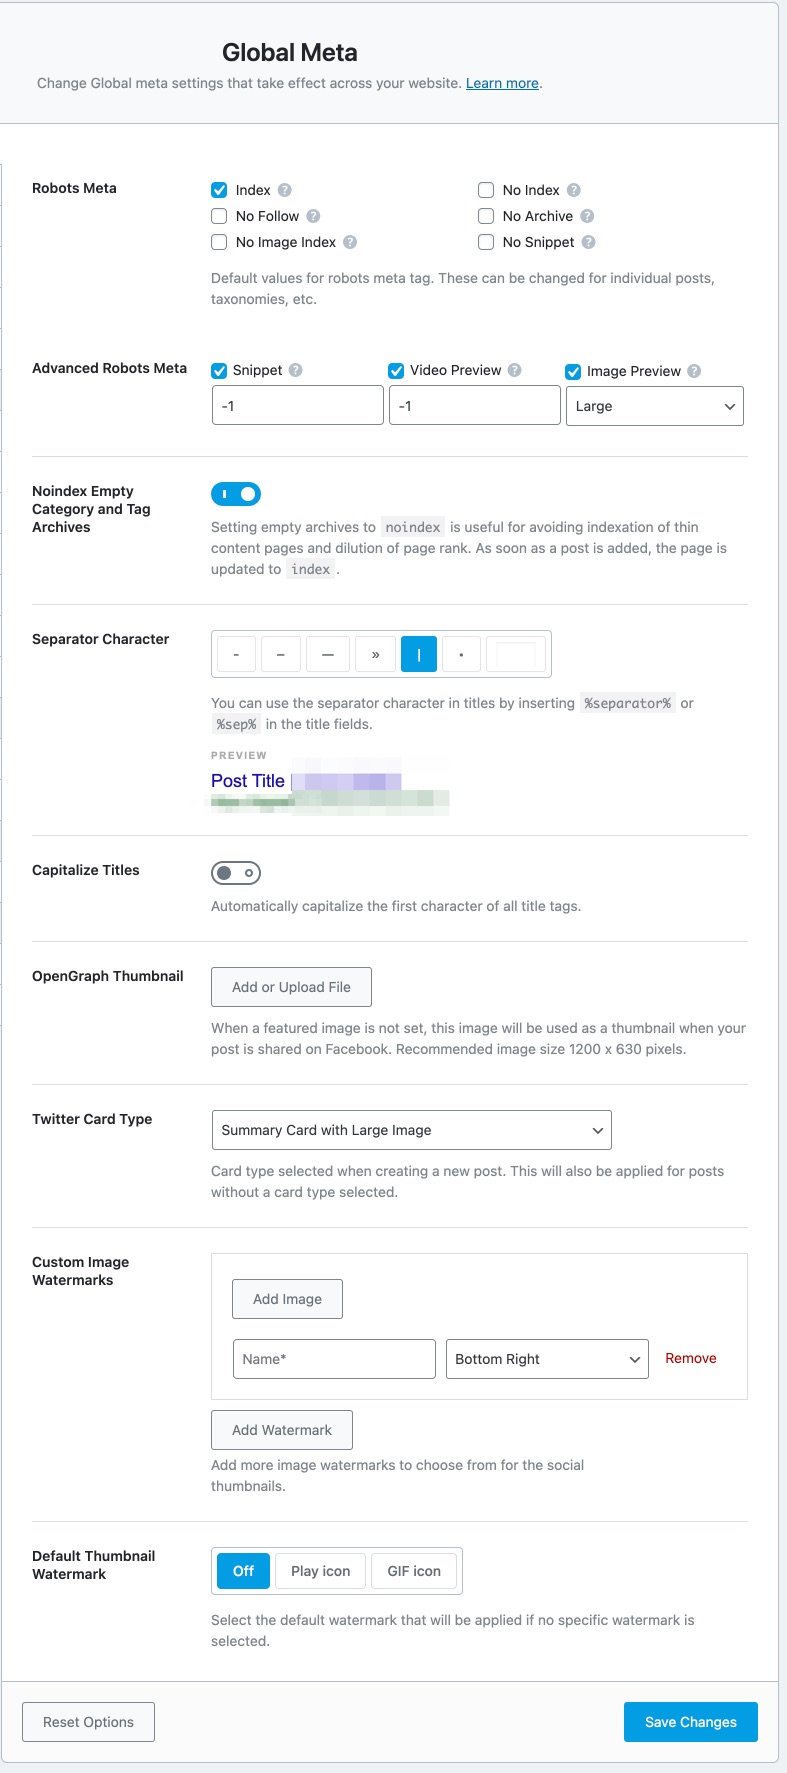
Task: Uncheck the Snippet checkbox
Action: pos(219,371)
